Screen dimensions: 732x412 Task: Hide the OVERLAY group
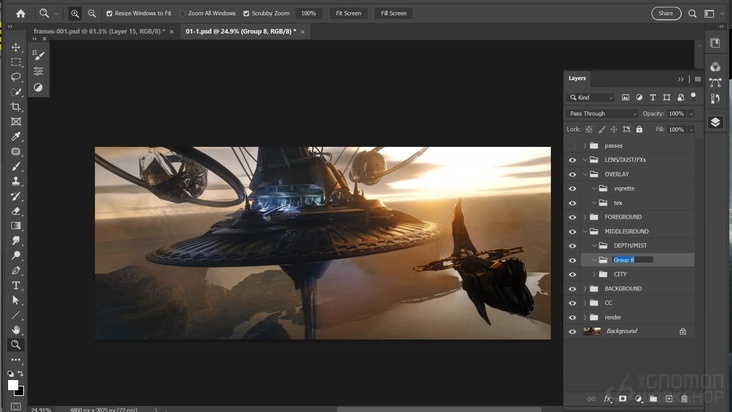click(x=572, y=174)
